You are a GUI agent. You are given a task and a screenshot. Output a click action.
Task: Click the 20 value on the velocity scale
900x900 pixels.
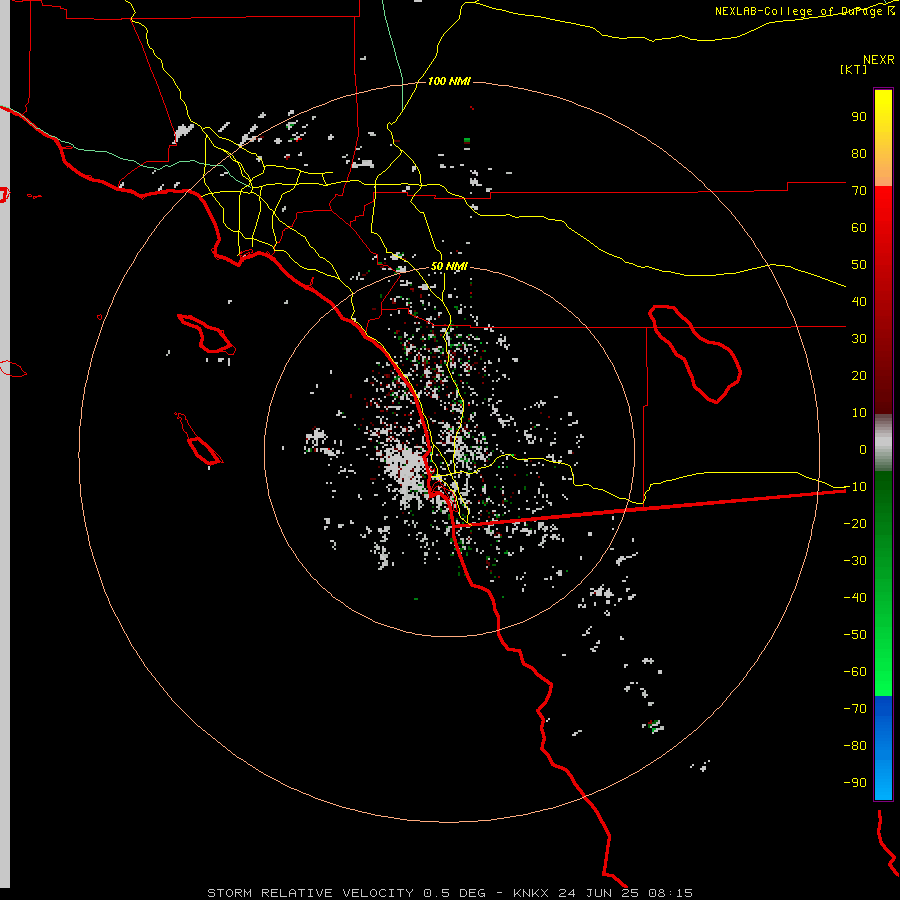point(859,376)
